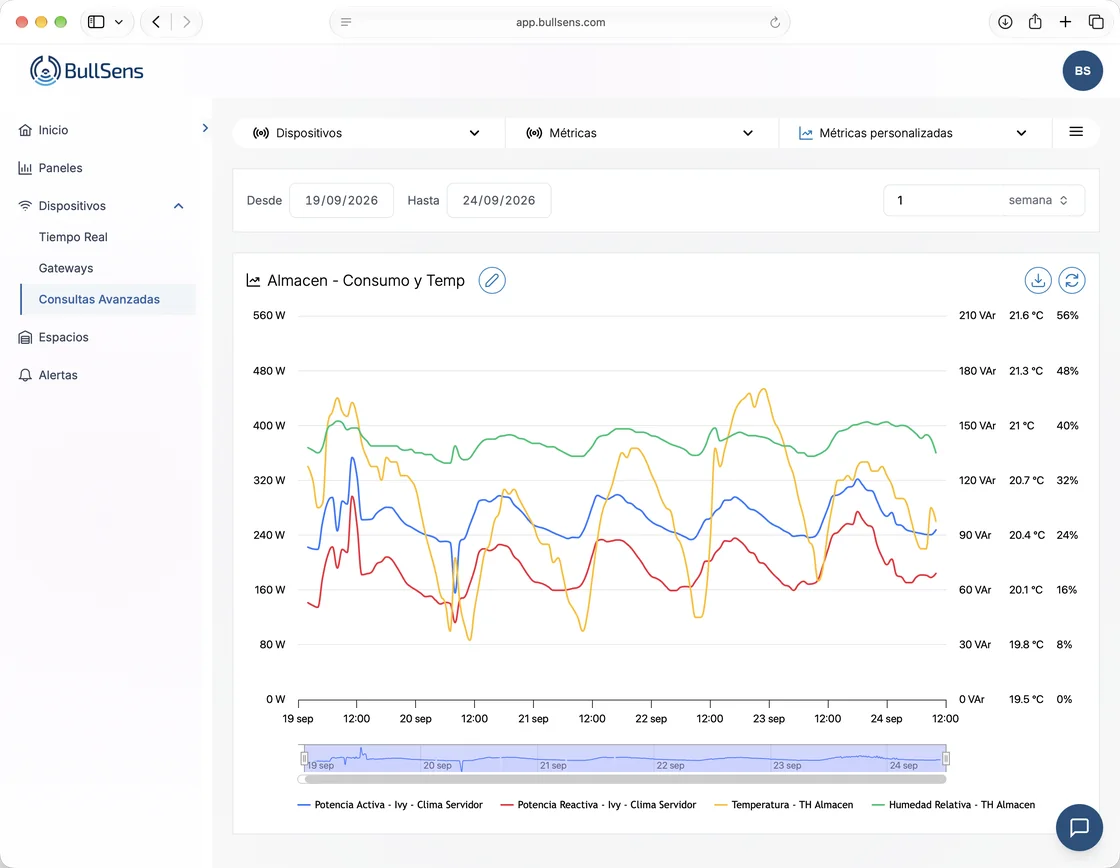Open the chat support bubble
The image size is (1120, 868).
[x=1079, y=827]
